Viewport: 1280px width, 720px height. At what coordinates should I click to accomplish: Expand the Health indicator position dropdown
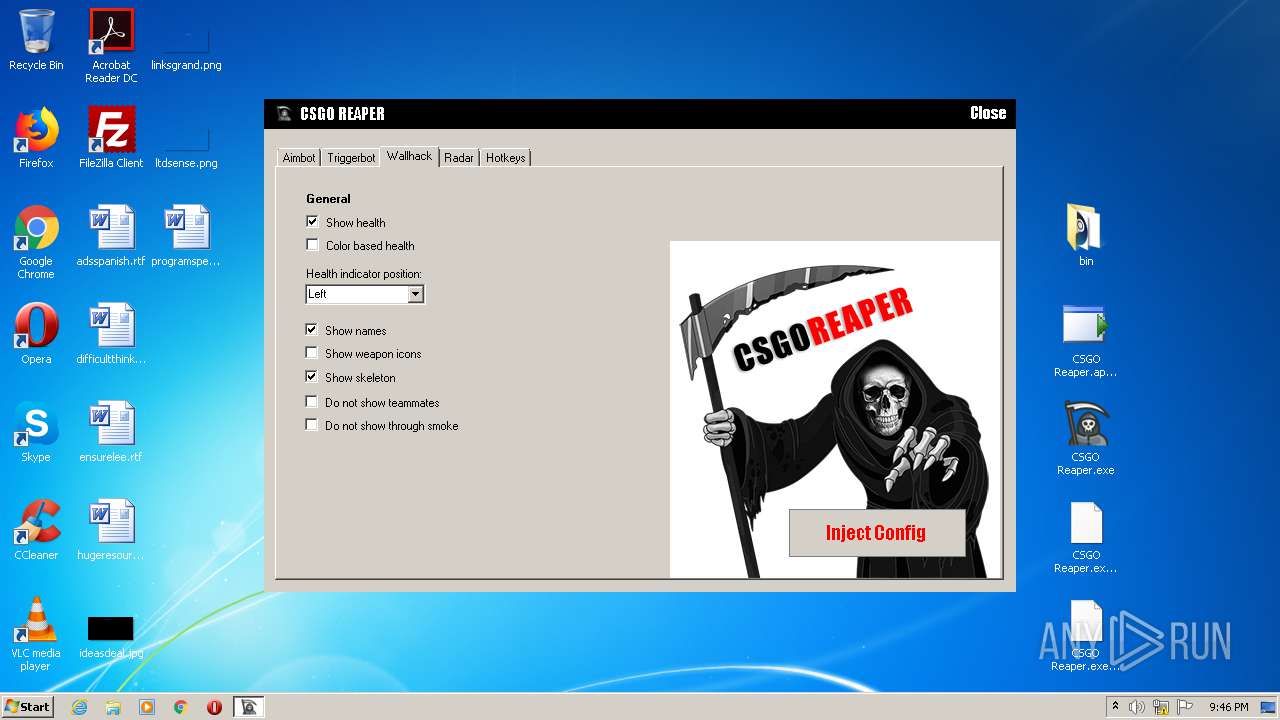pyautogui.click(x=416, y=294)
